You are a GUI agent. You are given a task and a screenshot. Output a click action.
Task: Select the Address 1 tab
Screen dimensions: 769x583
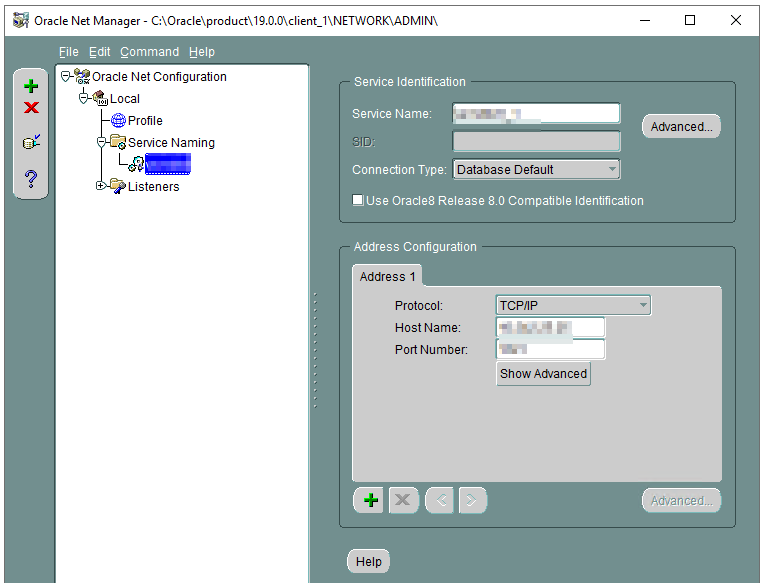[387, 277]
